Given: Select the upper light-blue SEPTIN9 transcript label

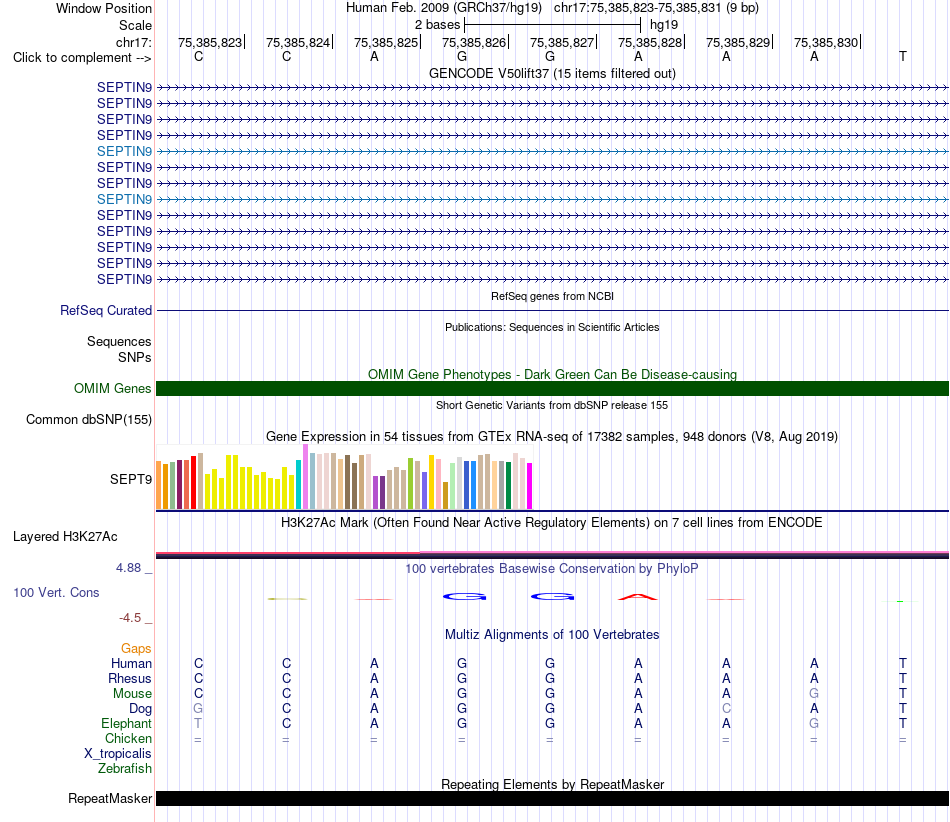Looking at the screenshot, I should 124,151.
